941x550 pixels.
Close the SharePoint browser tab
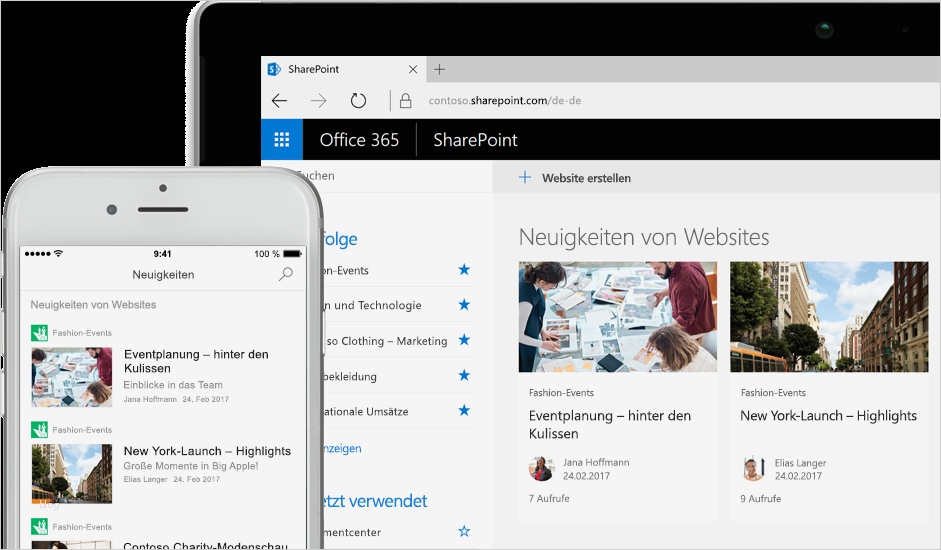(x=413, y=69)
